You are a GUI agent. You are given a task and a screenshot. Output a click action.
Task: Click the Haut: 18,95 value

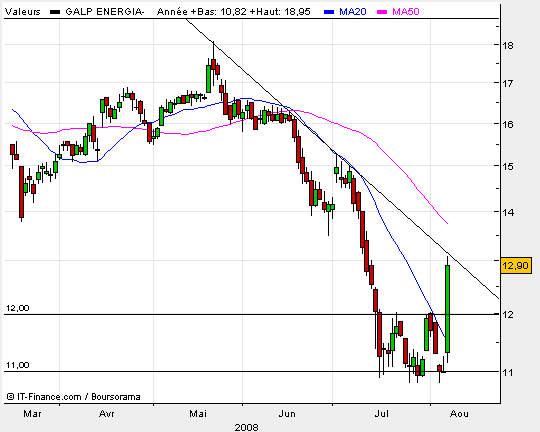[283, 12]
